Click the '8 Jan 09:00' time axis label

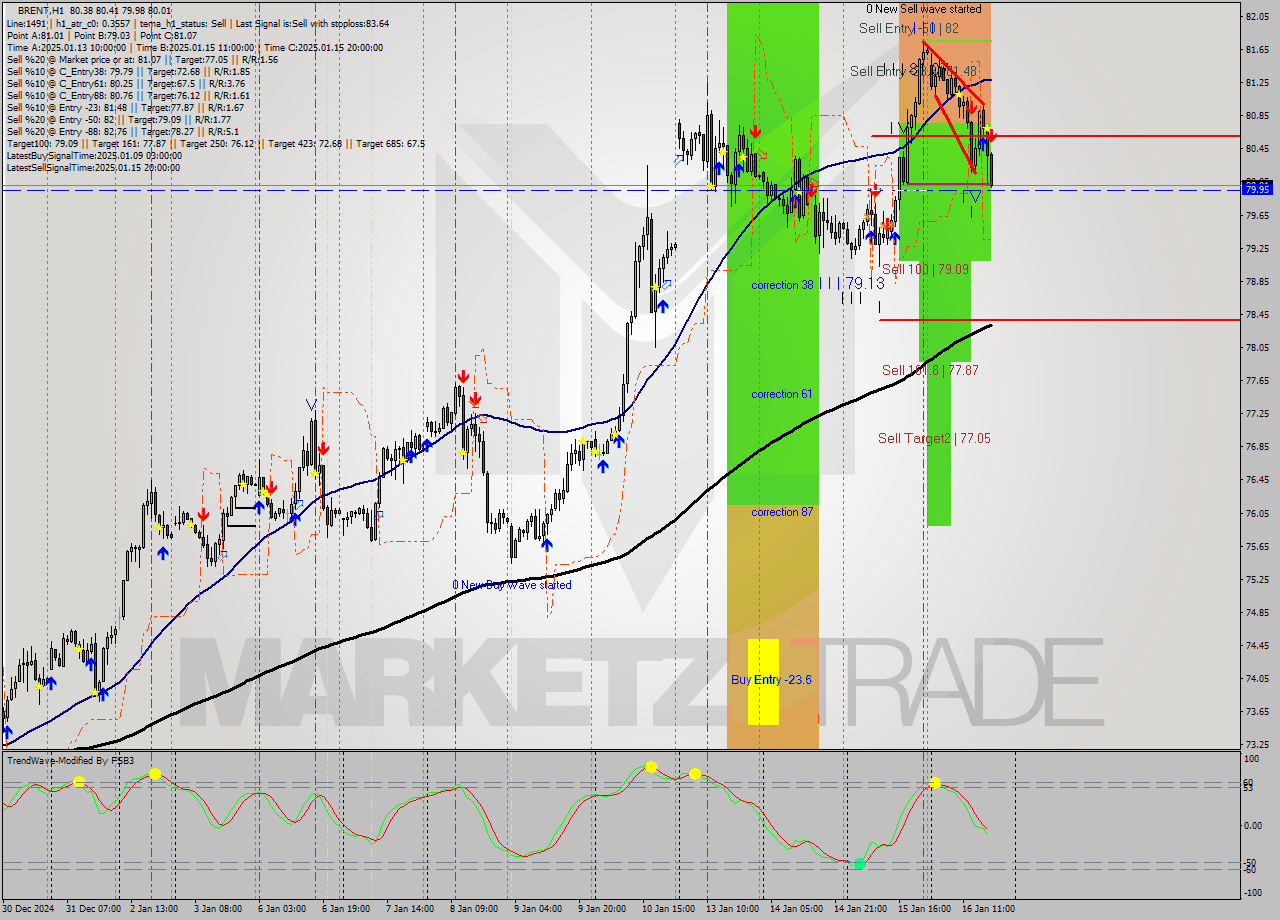[x=473, y=909]
